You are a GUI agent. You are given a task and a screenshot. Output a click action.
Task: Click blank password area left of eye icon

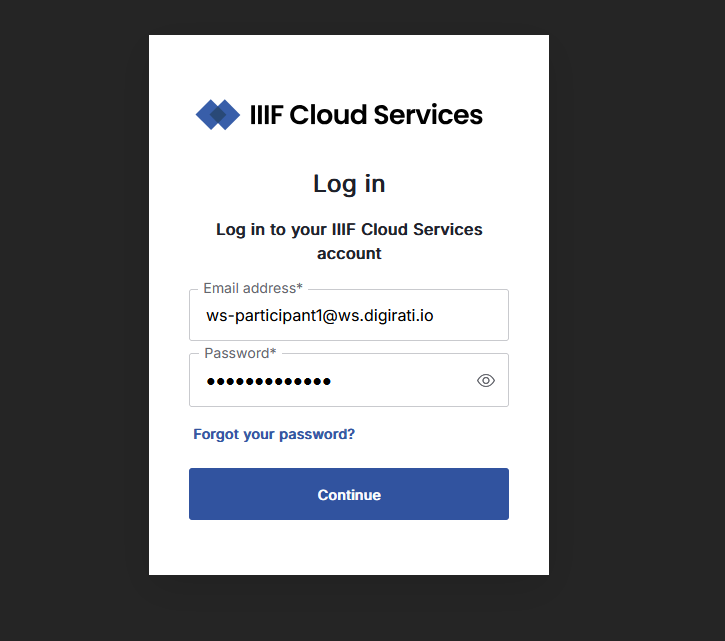(x=402, y=381)
